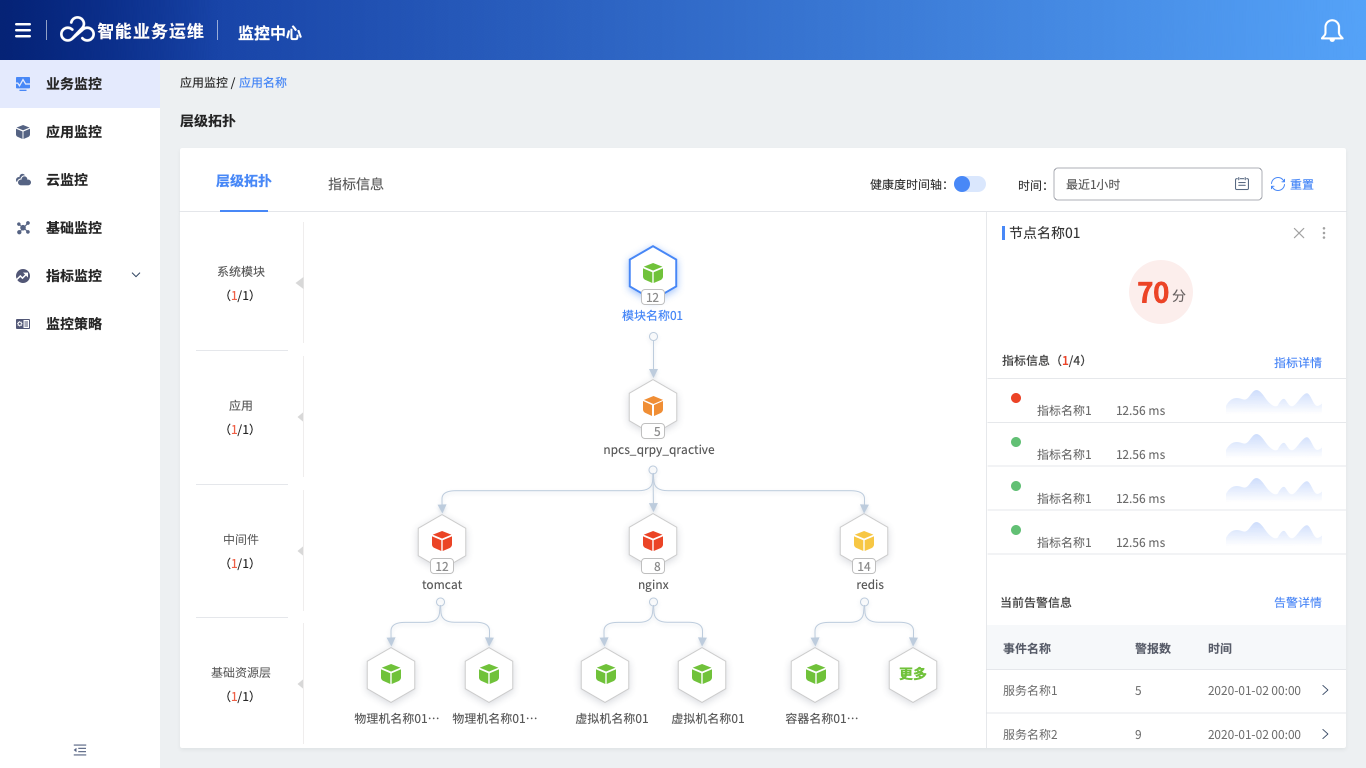Select the redis middleware node
Viewport: 1366px width, 768px height.
[x=864, y=541]
